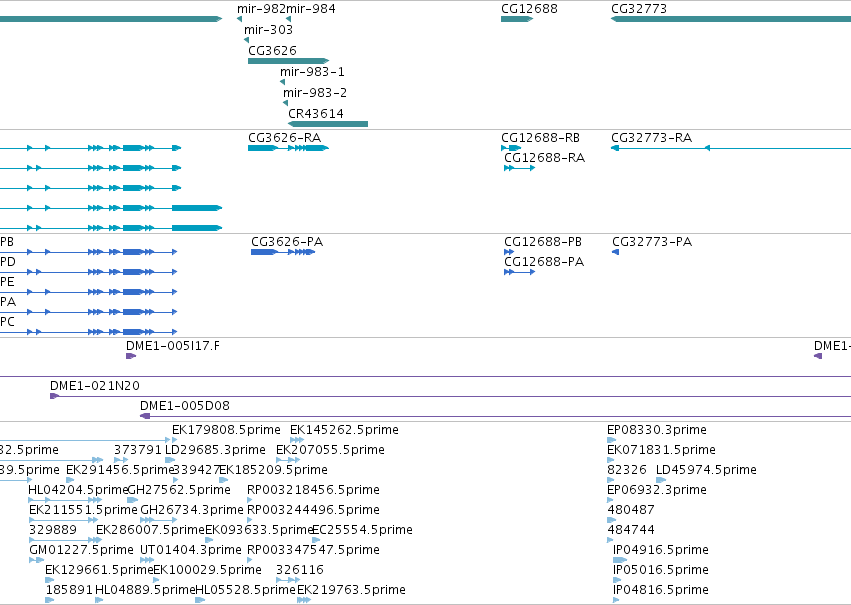Select the CG12688-RA transcript
Screen dimensions: 851x605
click(519, 168)
